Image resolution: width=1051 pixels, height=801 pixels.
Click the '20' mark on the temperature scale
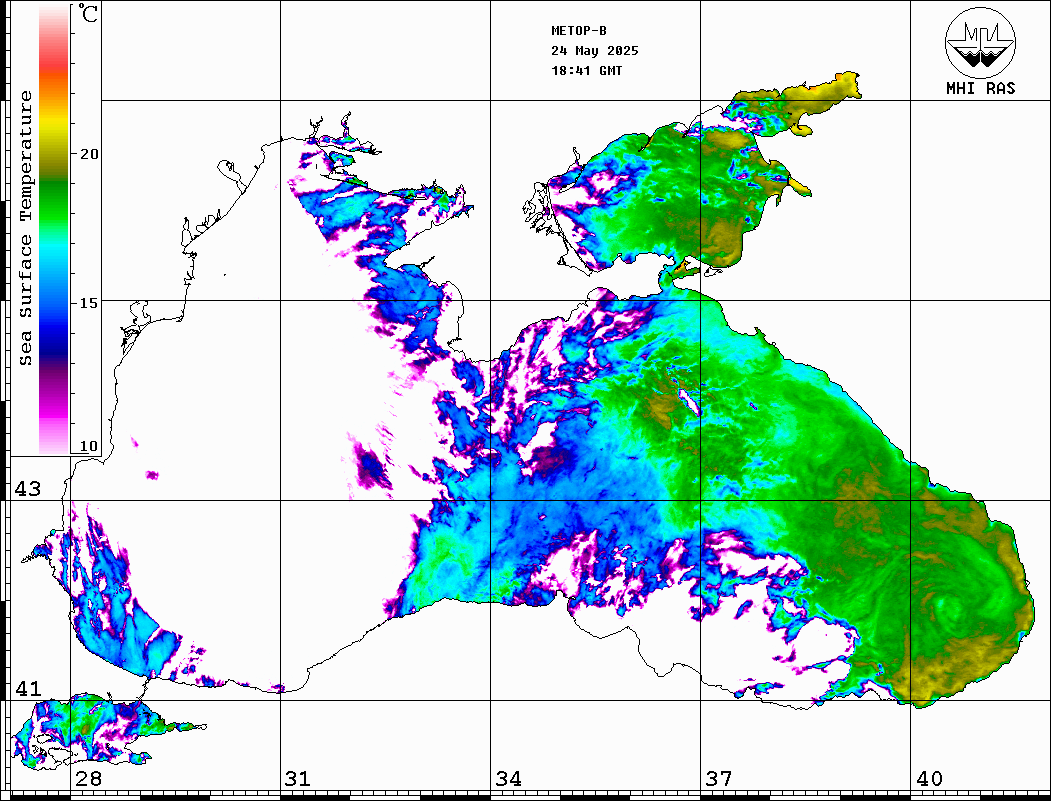point(88,154)
